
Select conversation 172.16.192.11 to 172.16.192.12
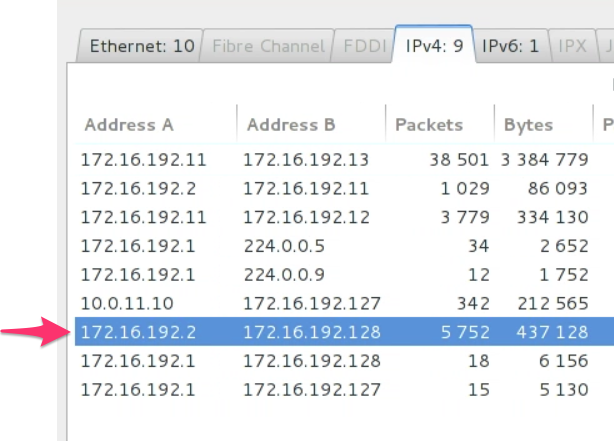point(344,217)
